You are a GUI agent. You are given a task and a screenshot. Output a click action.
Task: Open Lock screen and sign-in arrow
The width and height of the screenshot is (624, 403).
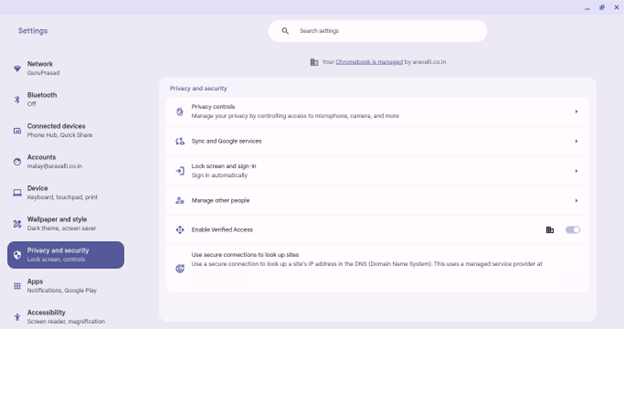click(x=576, y=171)
